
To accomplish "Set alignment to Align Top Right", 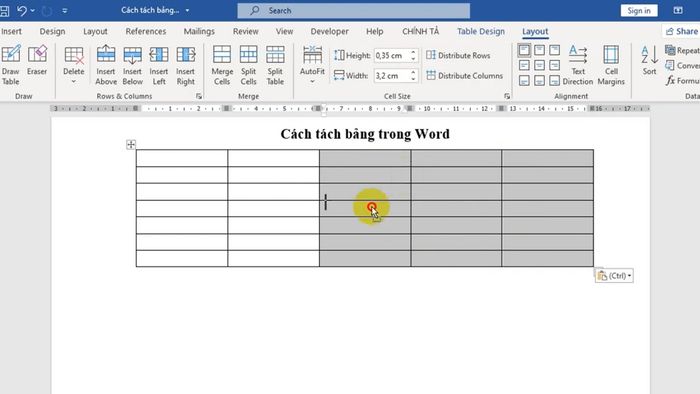I will tap(554, 50).
